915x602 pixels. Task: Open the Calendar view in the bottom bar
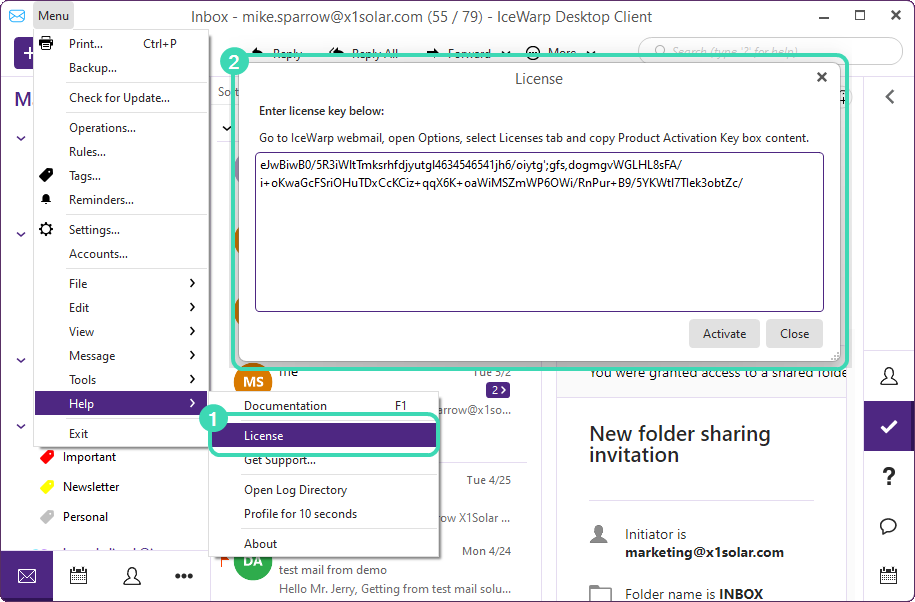pos(78,576)
